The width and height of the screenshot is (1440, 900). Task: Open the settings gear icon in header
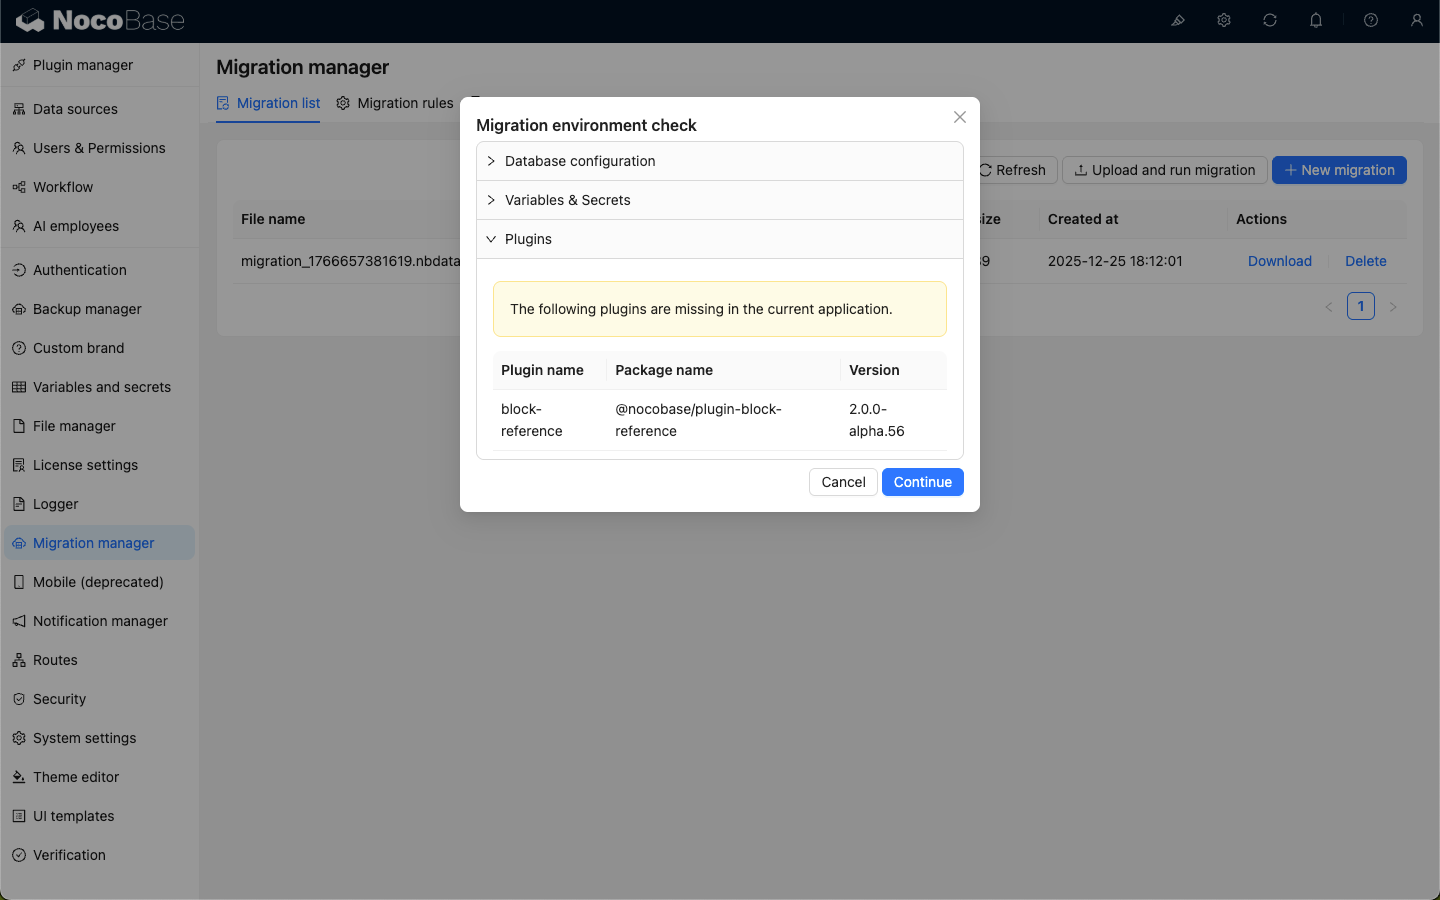tap(1224, 20)
